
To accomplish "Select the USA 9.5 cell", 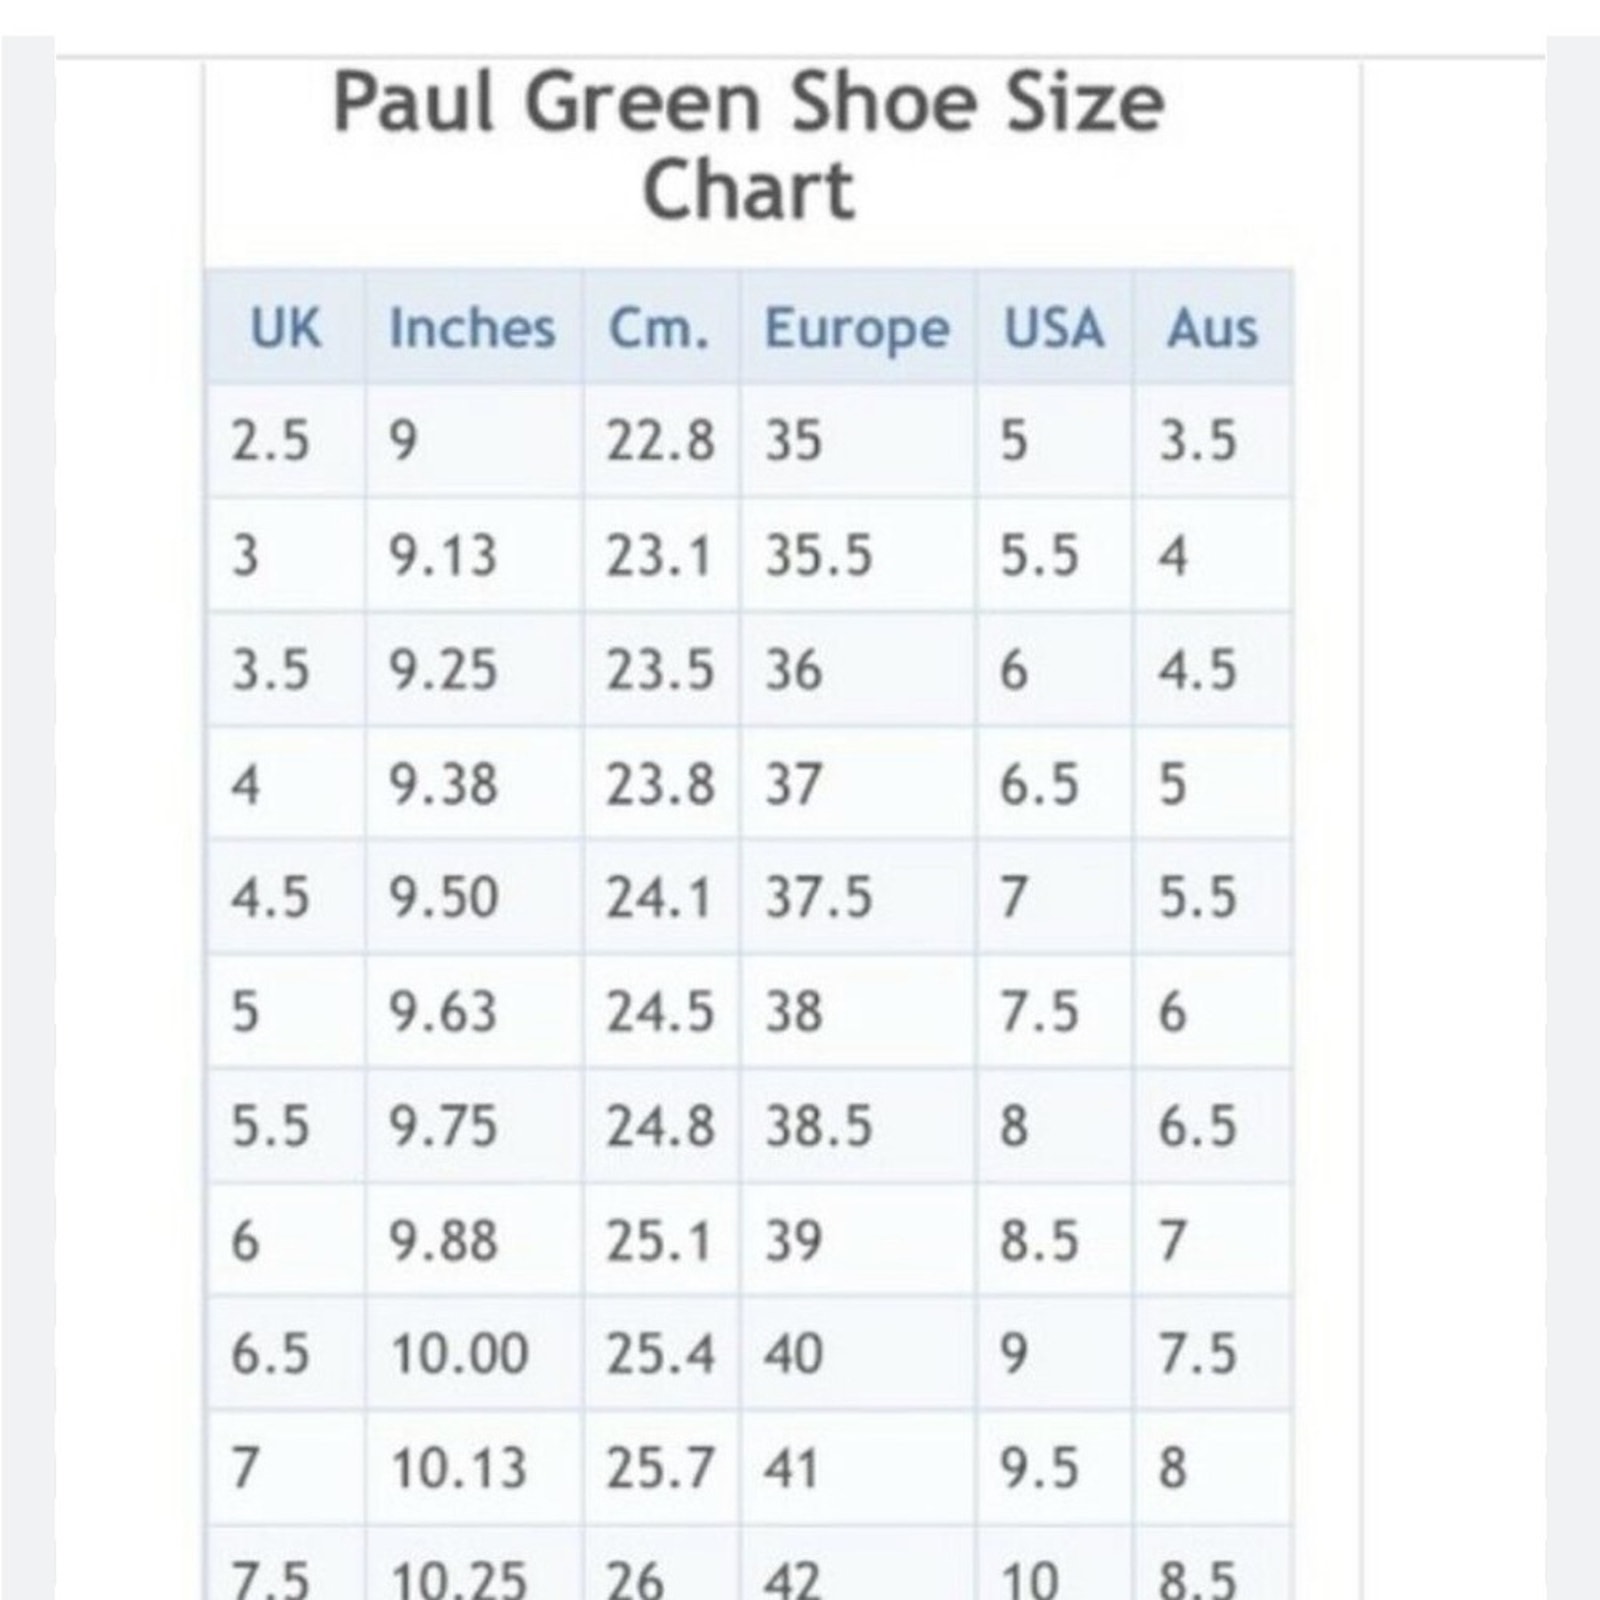I will tap(1055, 1468).
